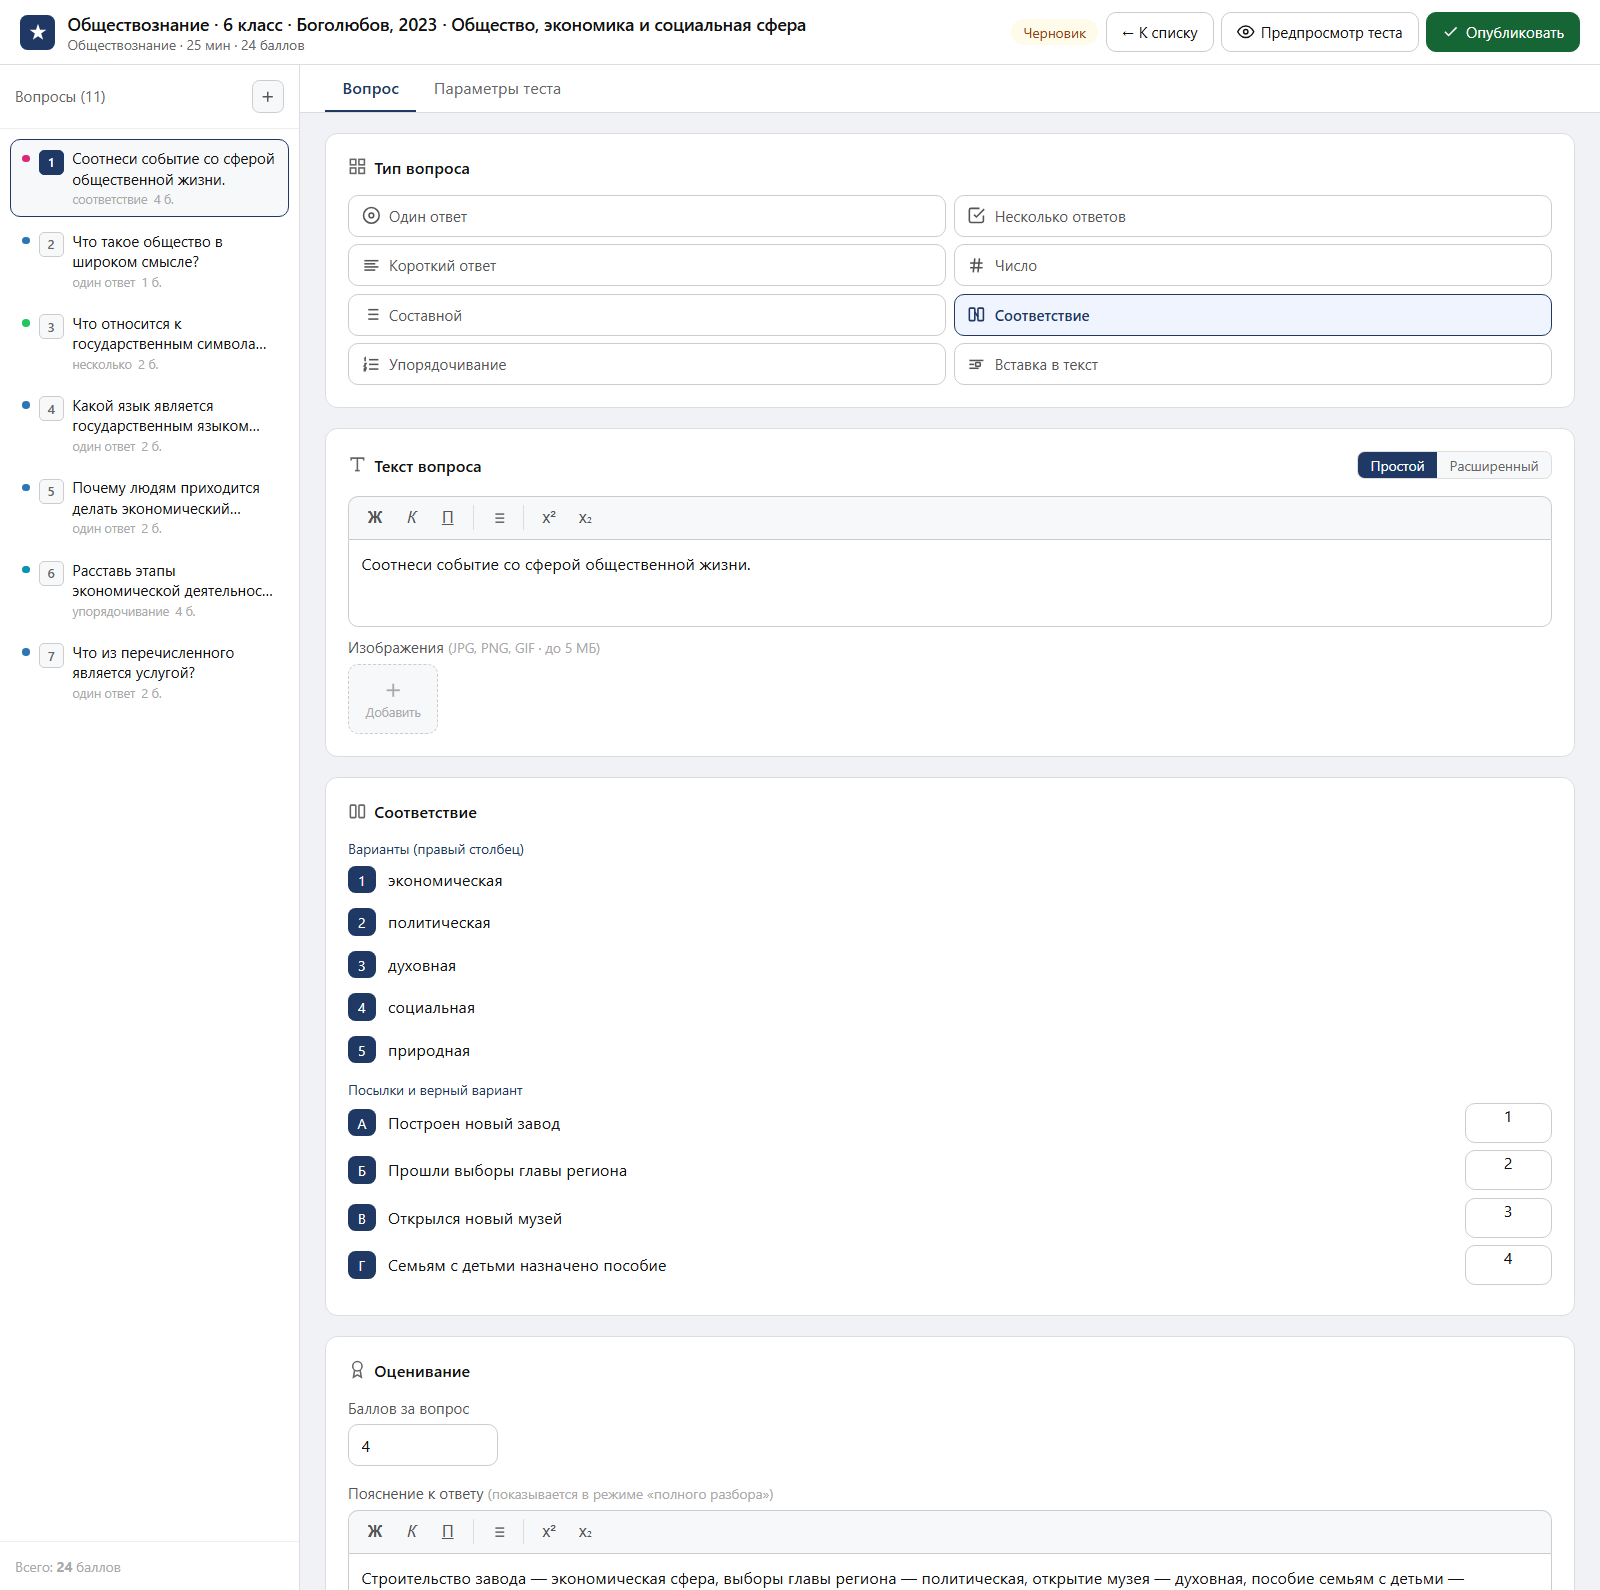The image size is (1600, 1590).
Task: Click the Баллов за вопрос input field
Action: pos(422,1446)
